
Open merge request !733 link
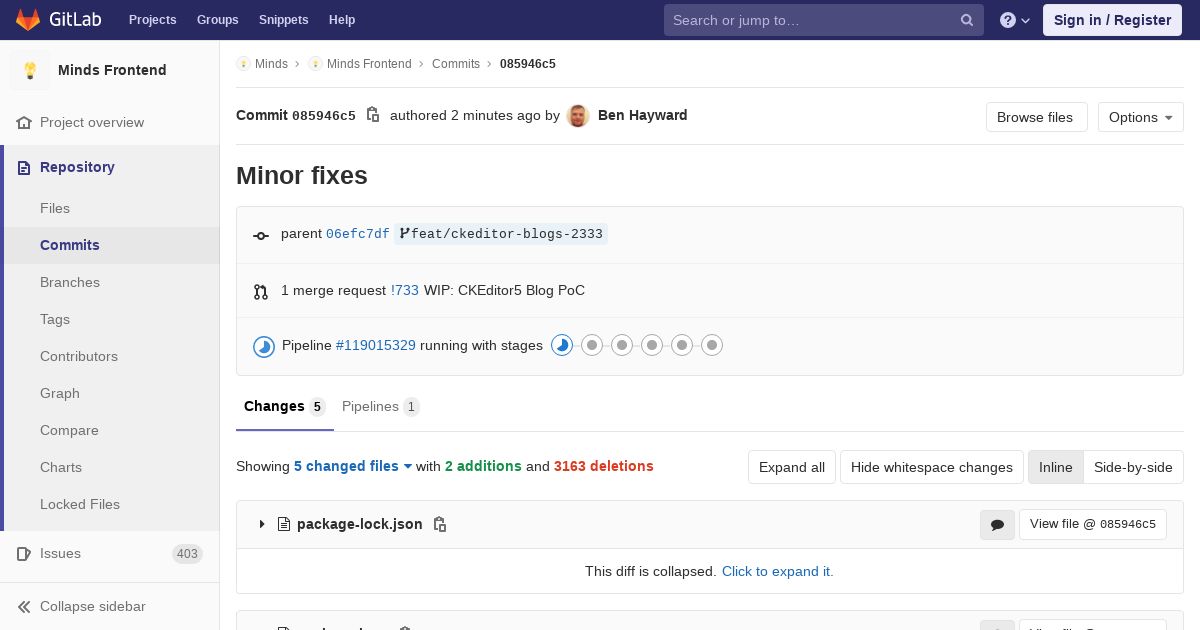coord(405,290)
